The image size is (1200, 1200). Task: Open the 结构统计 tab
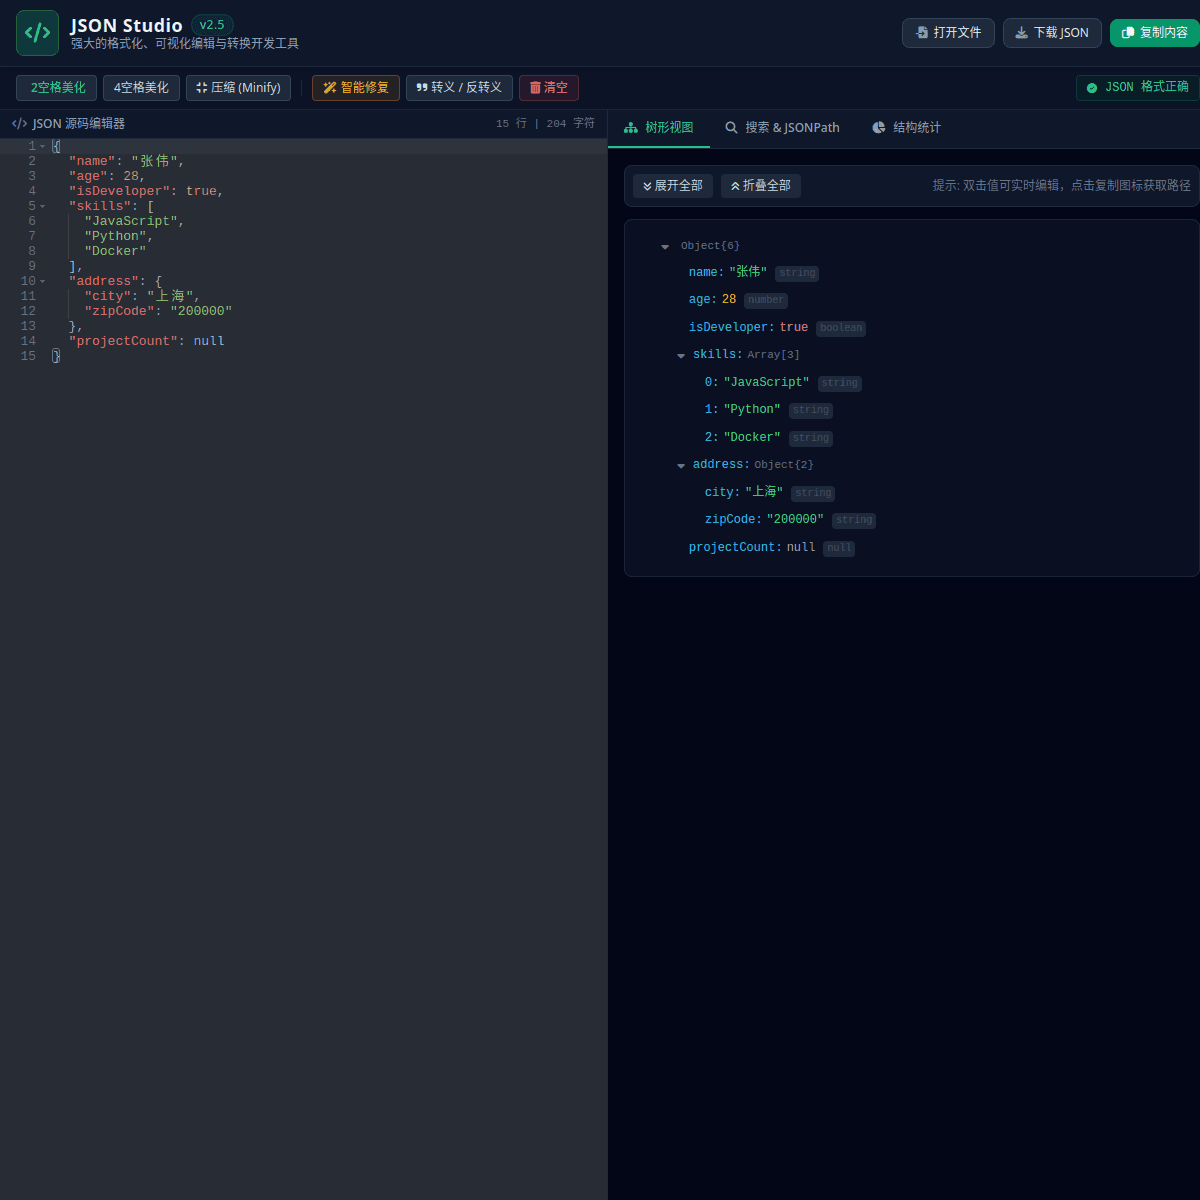pyautogui.click(x=907, y=128)
